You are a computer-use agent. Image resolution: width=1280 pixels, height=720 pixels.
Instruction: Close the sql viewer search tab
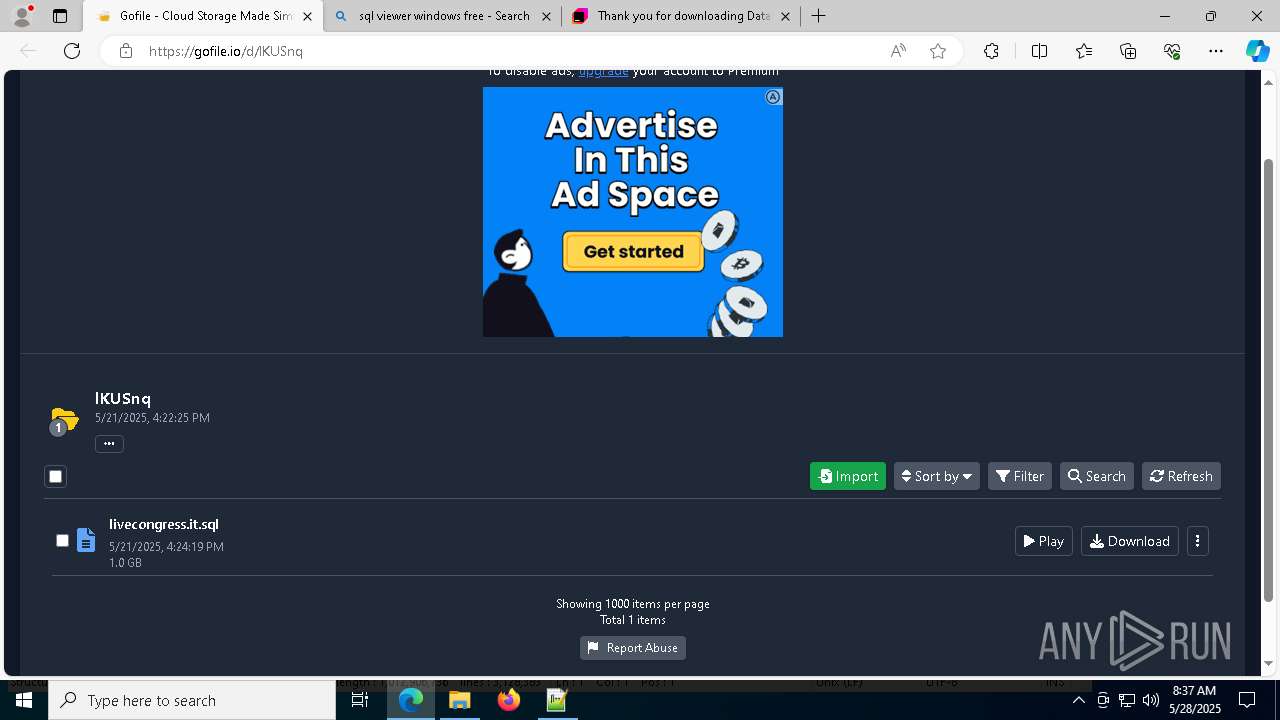(x=546, y=16)
